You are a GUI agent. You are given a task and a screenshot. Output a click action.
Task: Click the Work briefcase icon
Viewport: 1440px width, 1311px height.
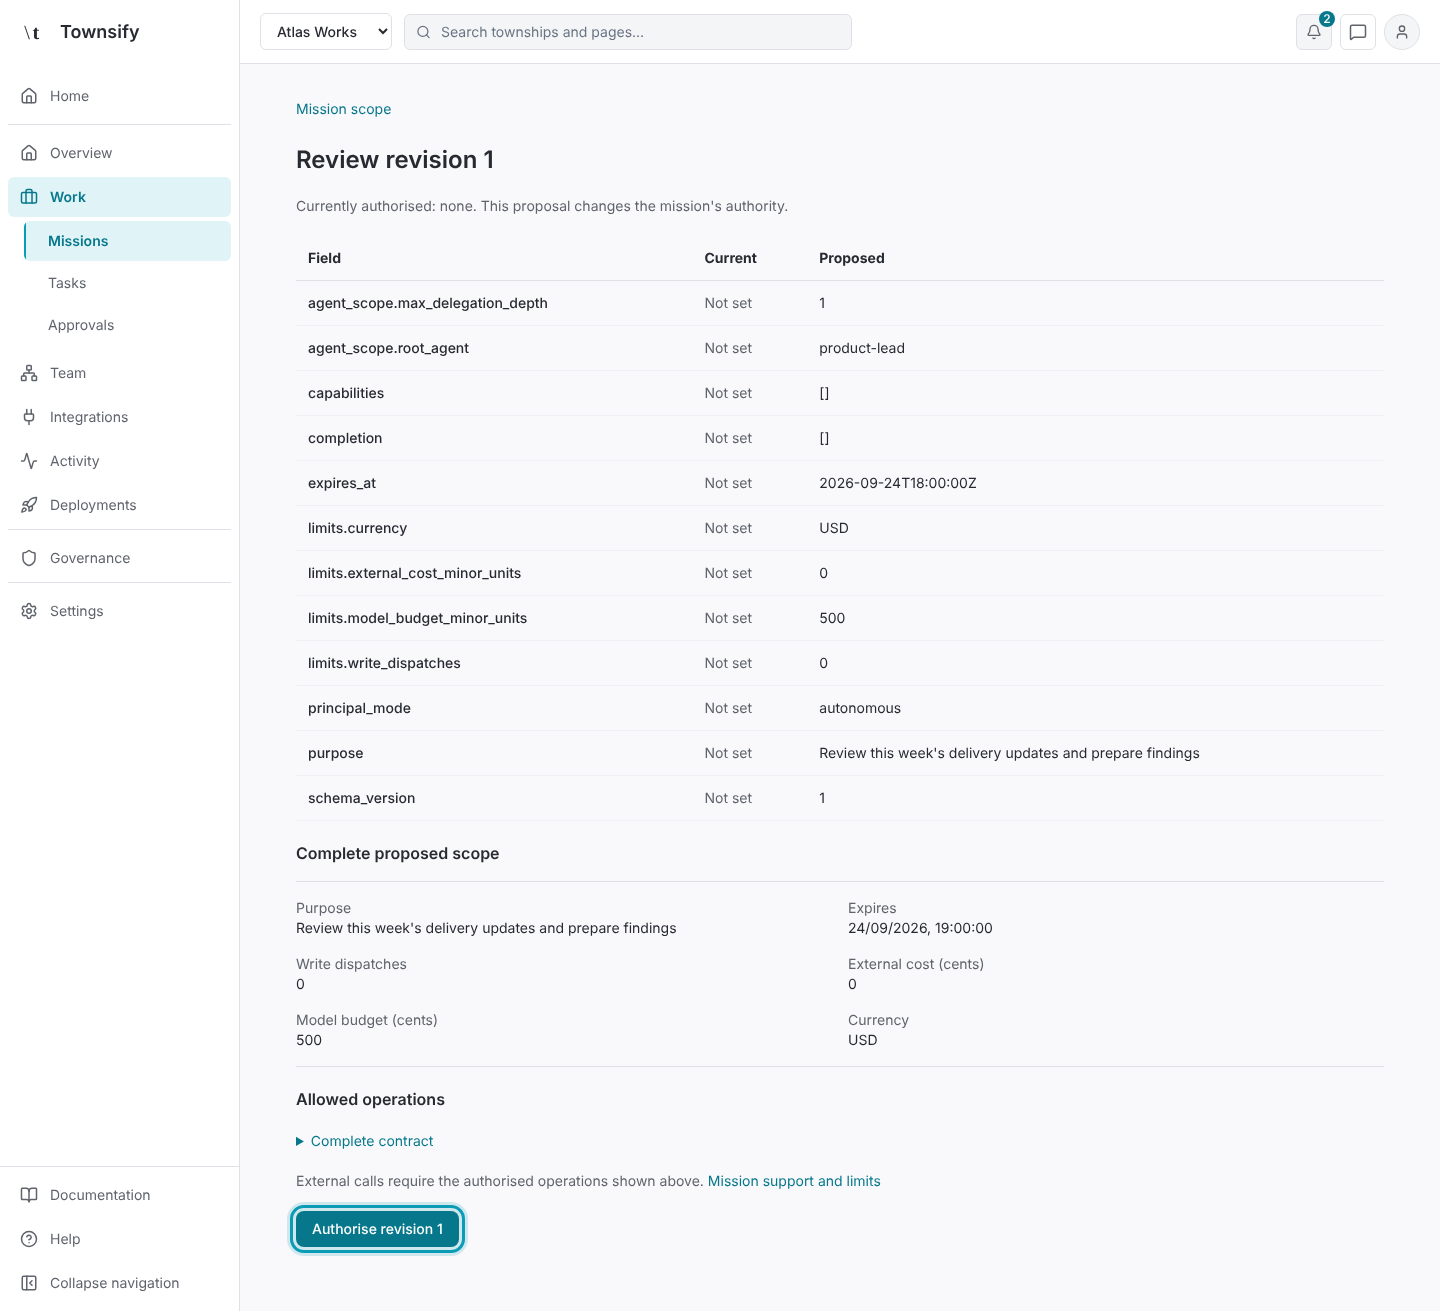pyautogui.click(x=29, y=197)
